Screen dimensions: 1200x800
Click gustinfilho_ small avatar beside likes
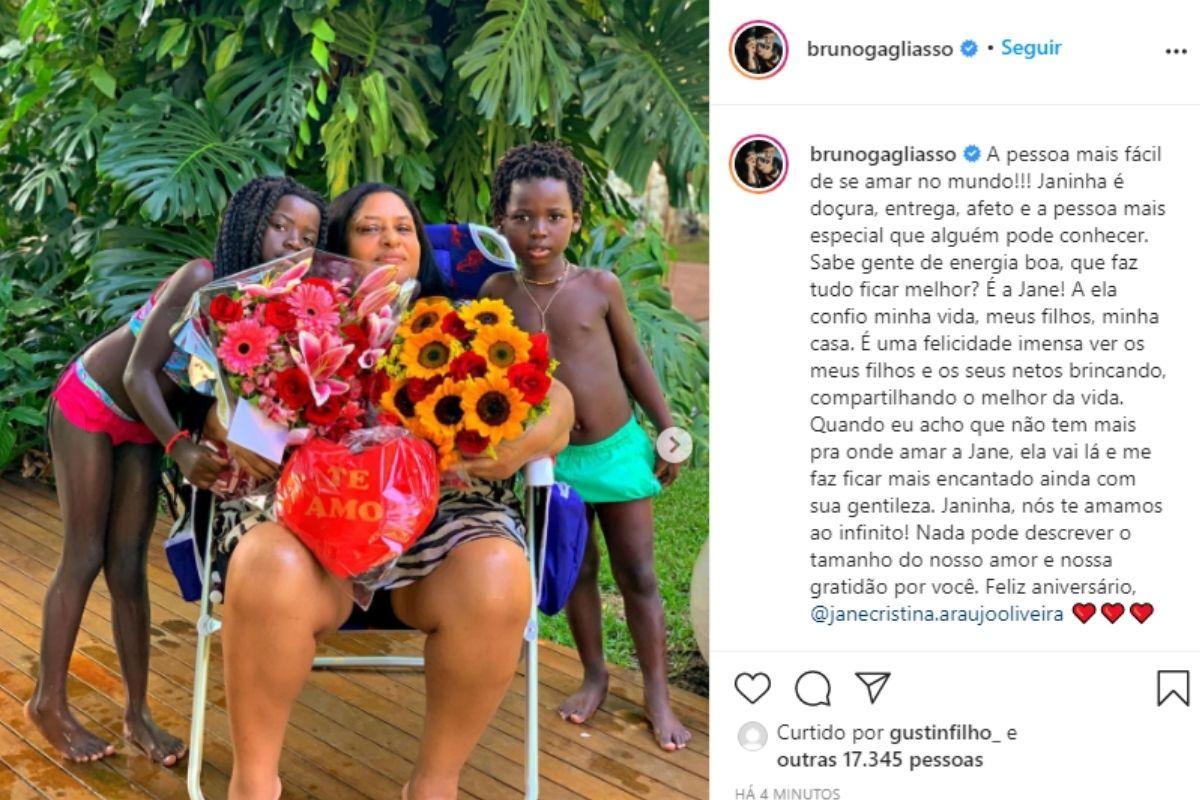click(752, 736)
